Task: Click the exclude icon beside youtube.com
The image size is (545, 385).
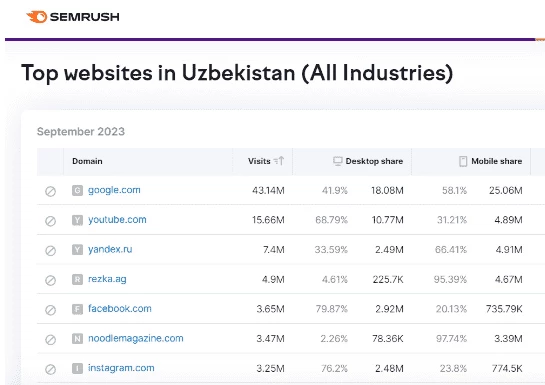Action: coord(50,221)
